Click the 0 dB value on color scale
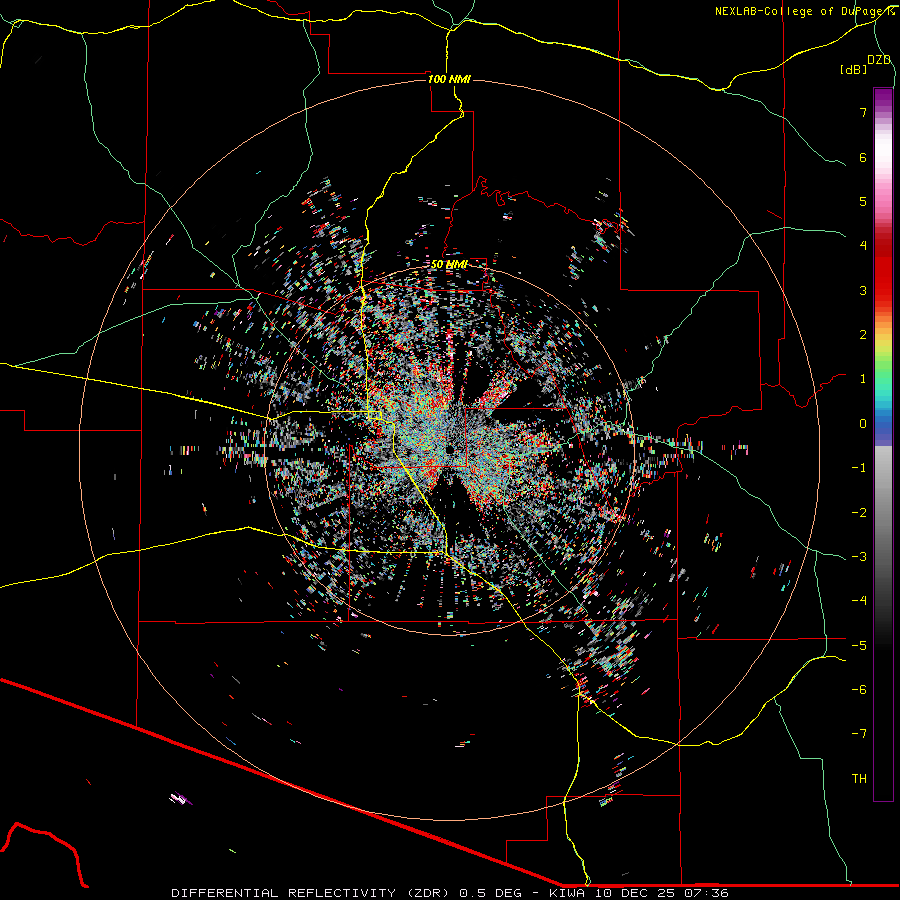 click(863, 424)
